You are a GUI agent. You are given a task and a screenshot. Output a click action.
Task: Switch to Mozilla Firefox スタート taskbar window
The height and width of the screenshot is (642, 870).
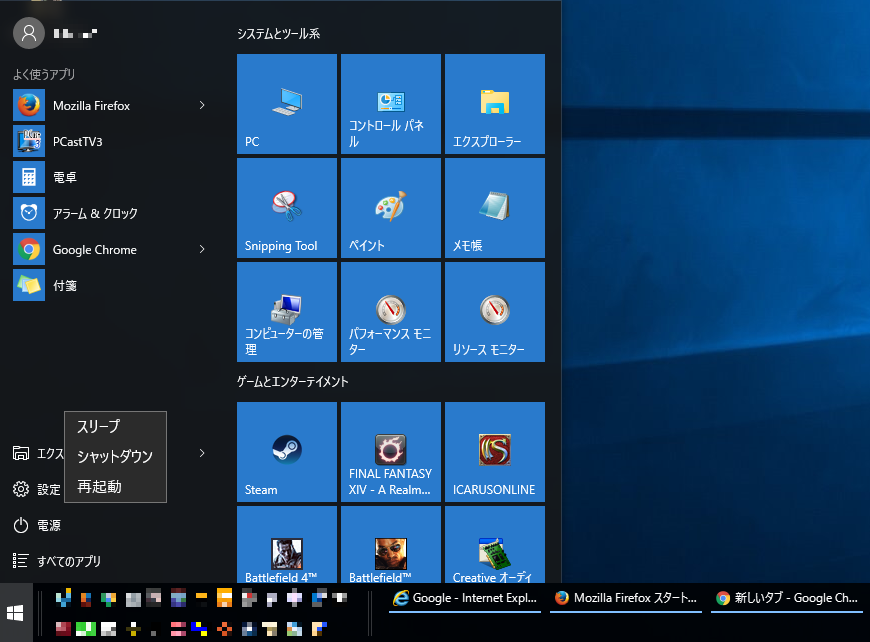pyautogui.click(x=626, y=598)
